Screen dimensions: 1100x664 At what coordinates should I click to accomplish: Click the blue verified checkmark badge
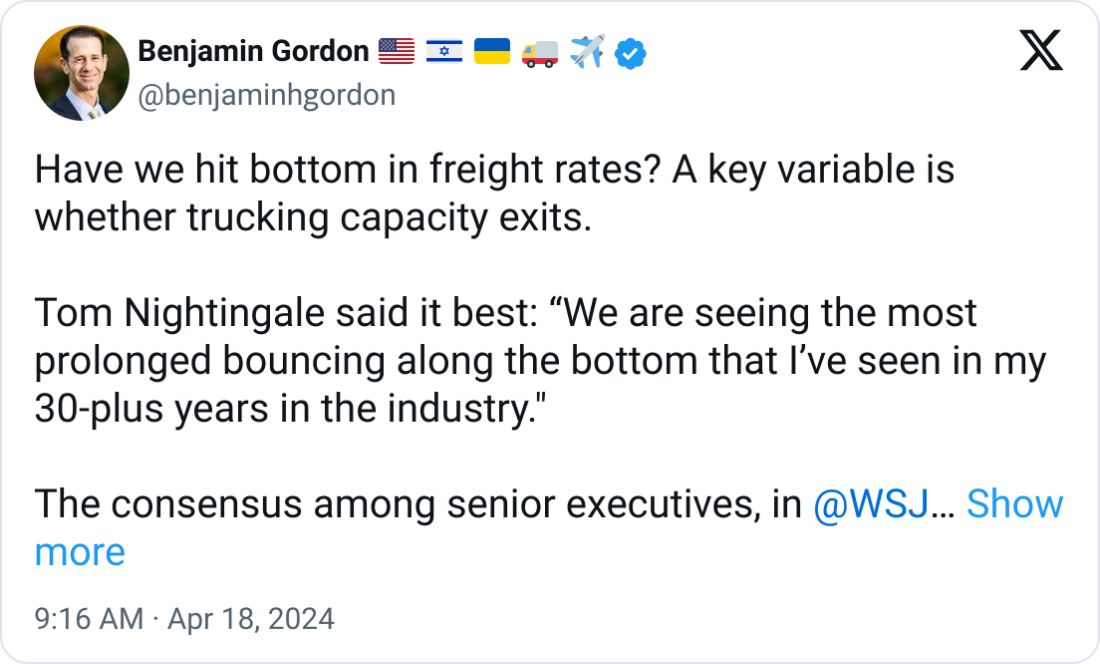tap(630, 53)
